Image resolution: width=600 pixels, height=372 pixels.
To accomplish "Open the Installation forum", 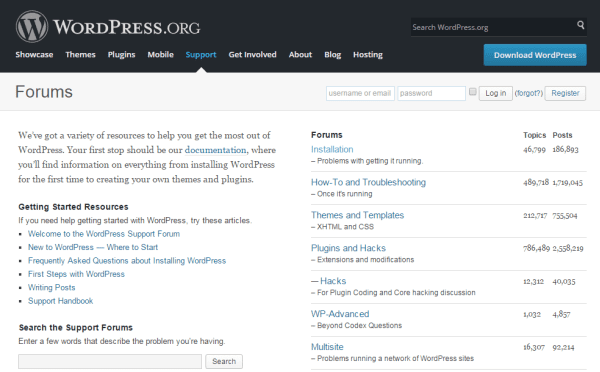I will pos(332,149).
